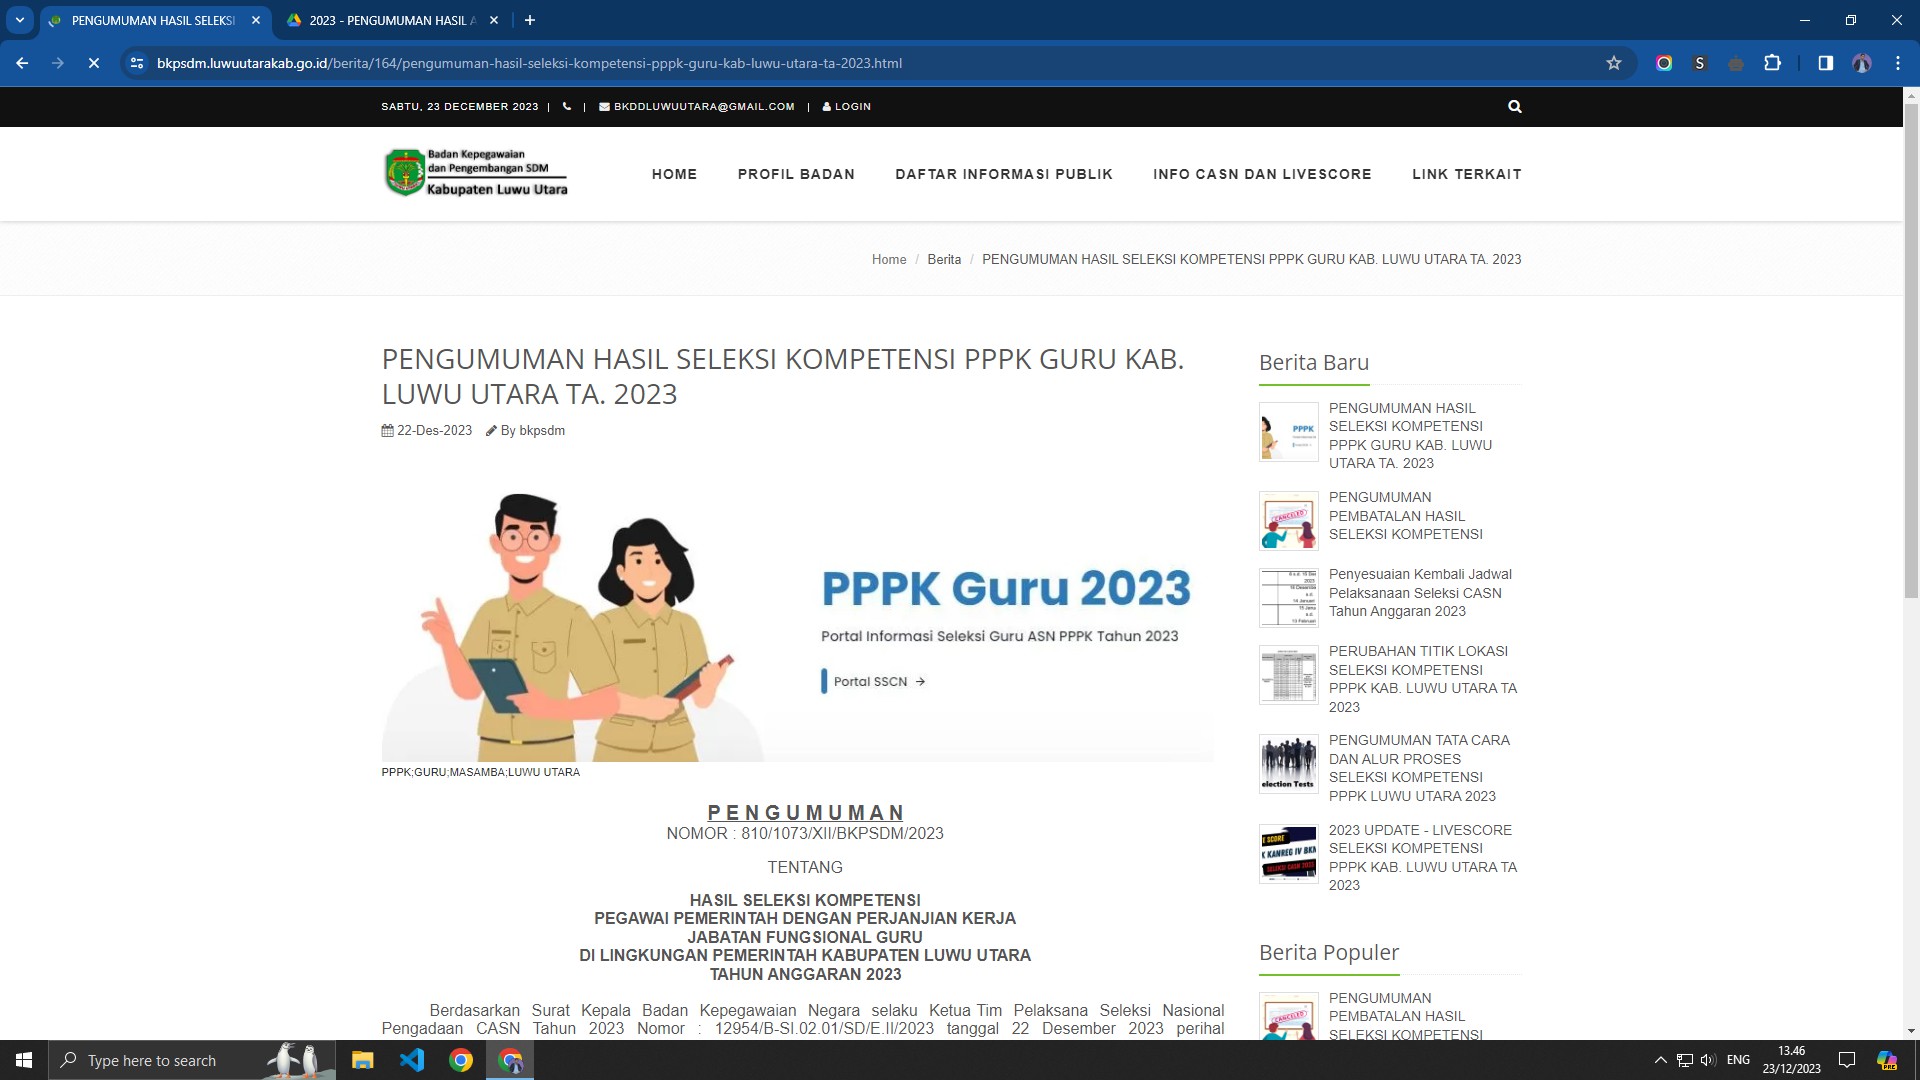Click the schedule table news thumbnail
The image size is (1920, 1080).
[x=1289, y=598]
